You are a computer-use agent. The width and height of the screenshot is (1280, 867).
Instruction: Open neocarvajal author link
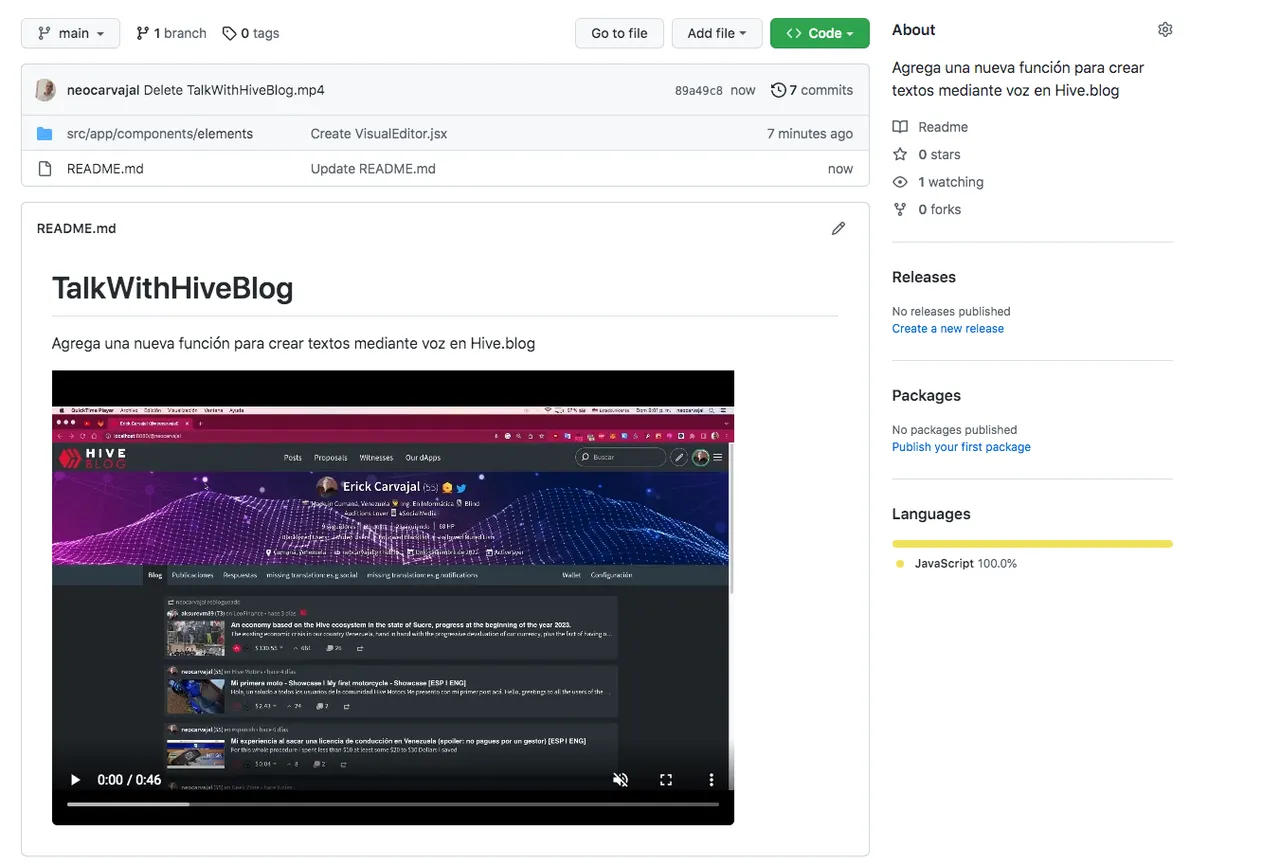(x=103, y=90)
